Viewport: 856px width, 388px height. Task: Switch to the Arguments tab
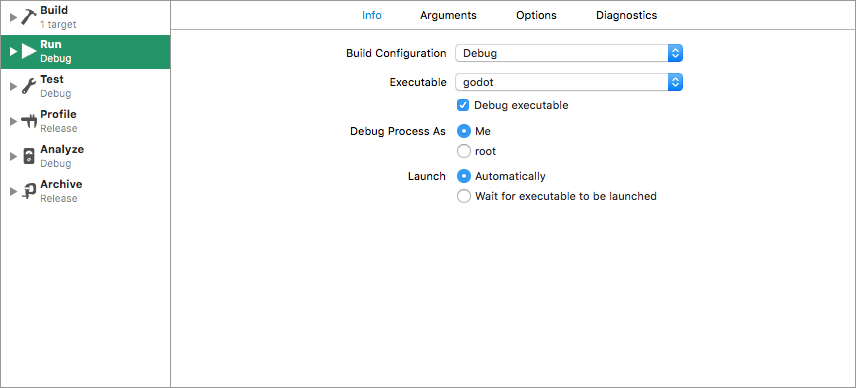point(448,15)
